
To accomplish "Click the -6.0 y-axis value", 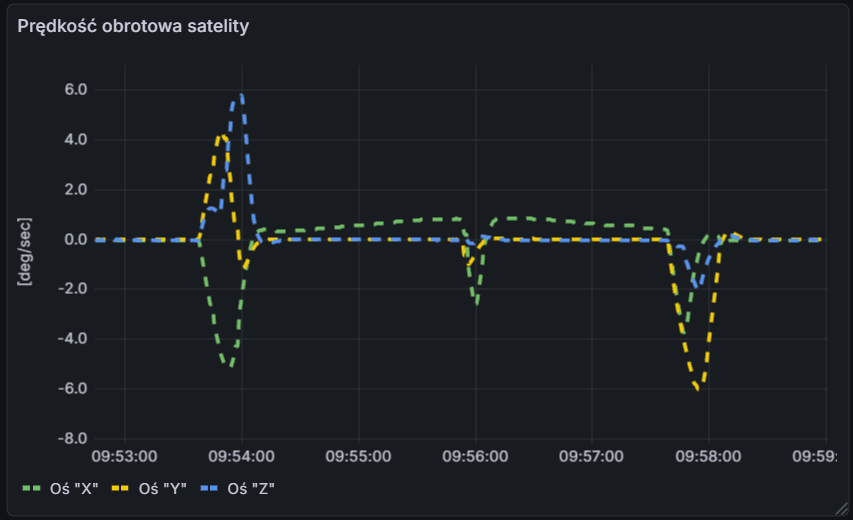I will coord(73,389).
